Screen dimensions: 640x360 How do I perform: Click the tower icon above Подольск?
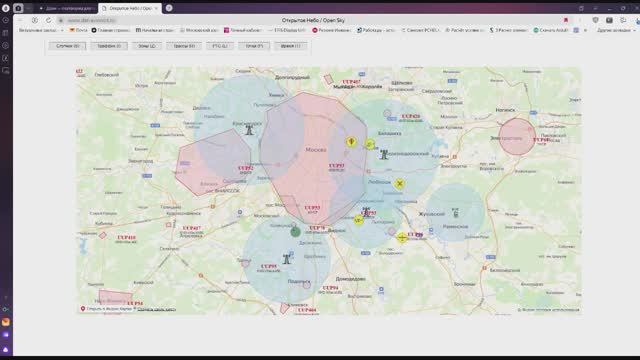(x=287, y=258)
